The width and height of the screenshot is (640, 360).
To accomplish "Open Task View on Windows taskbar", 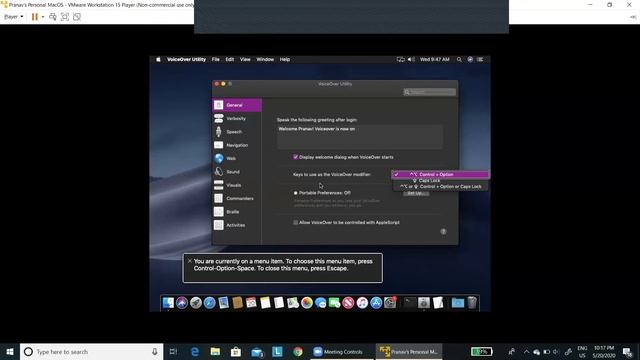I will (x=173, y=352).
